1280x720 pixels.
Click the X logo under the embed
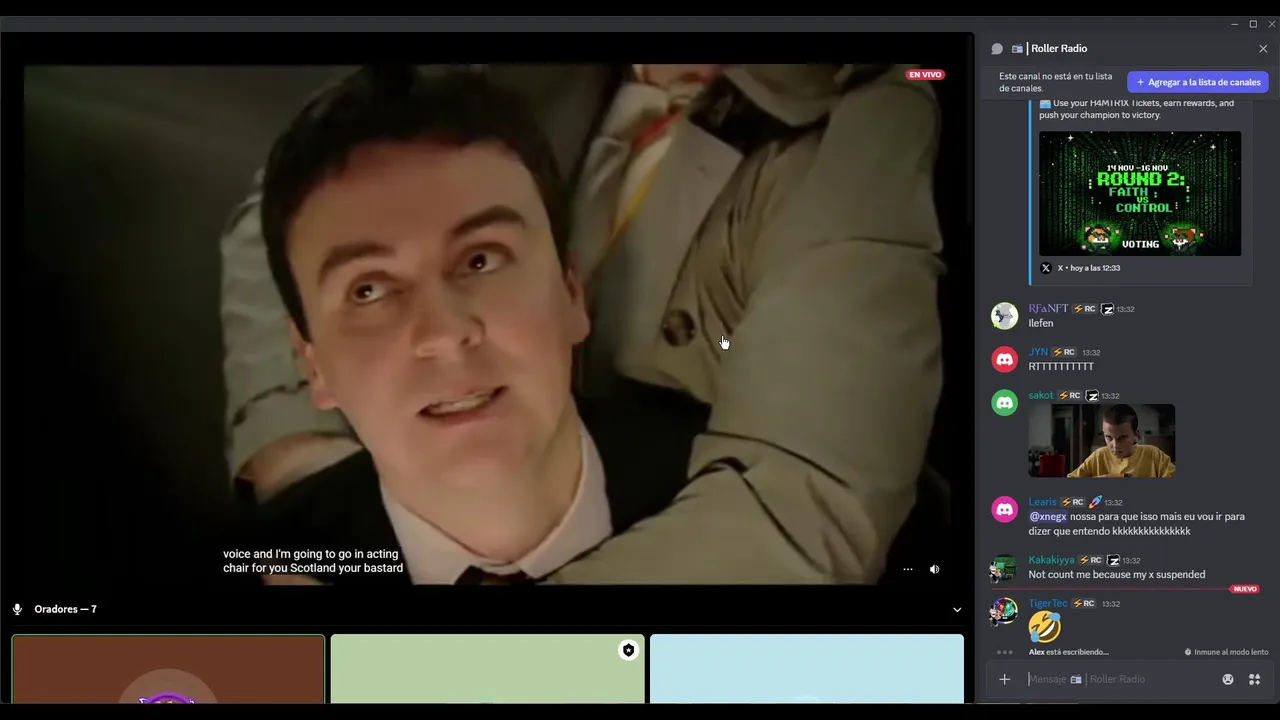point(1046,268)
